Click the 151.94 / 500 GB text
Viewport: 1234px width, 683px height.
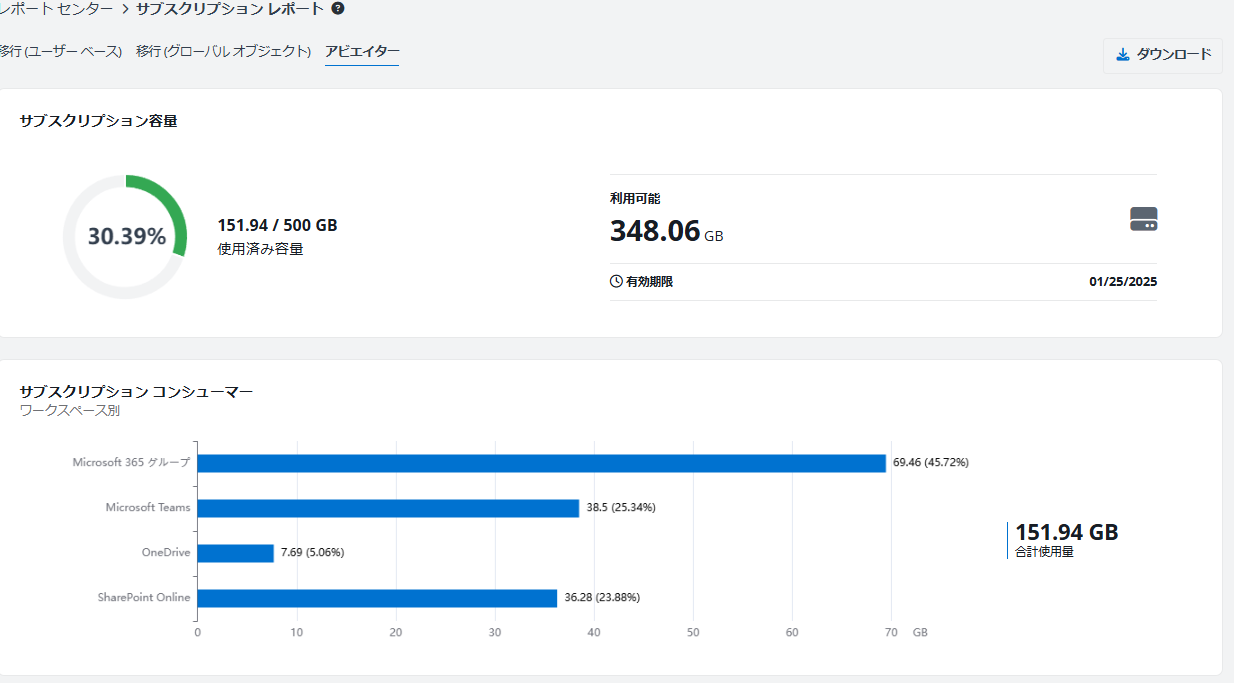(278, 226)
